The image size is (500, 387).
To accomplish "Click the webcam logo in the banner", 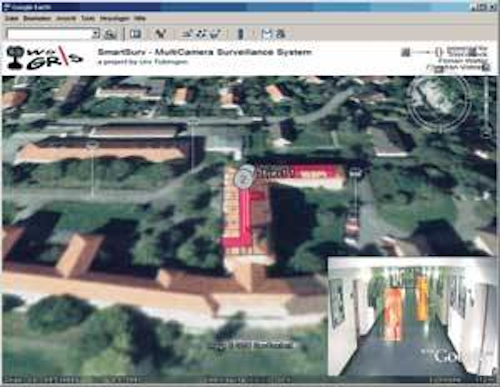I will tap(16, 58).
